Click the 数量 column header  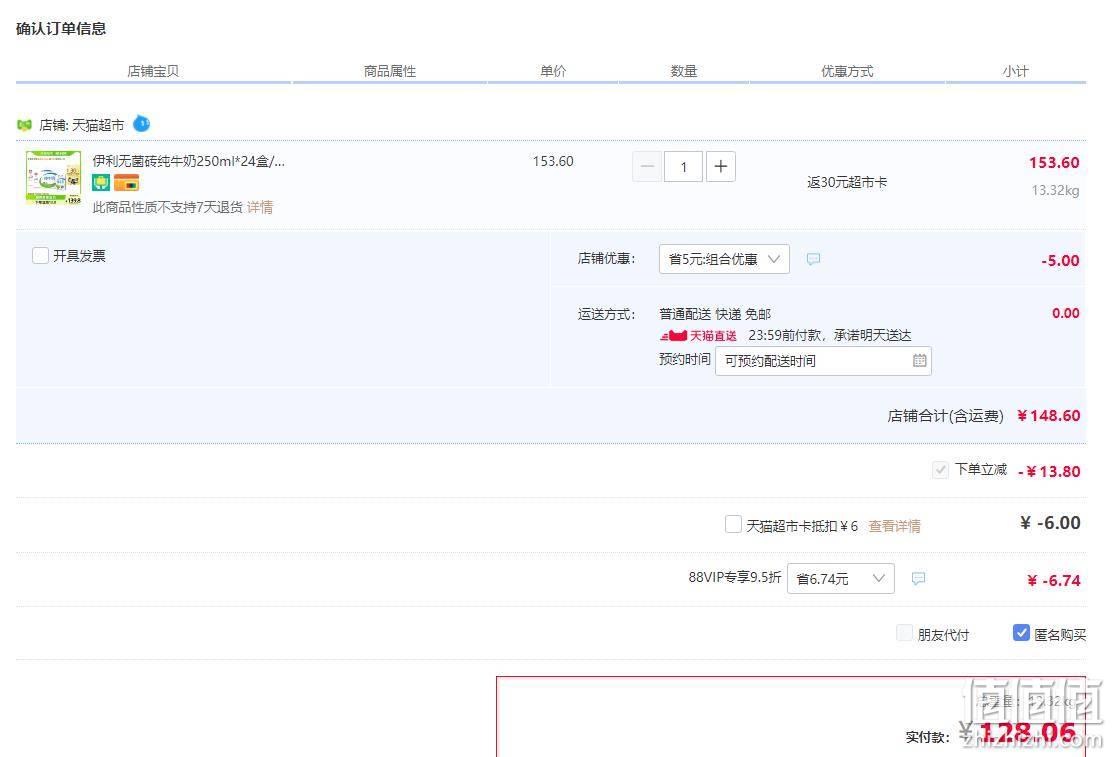point(684,71)
